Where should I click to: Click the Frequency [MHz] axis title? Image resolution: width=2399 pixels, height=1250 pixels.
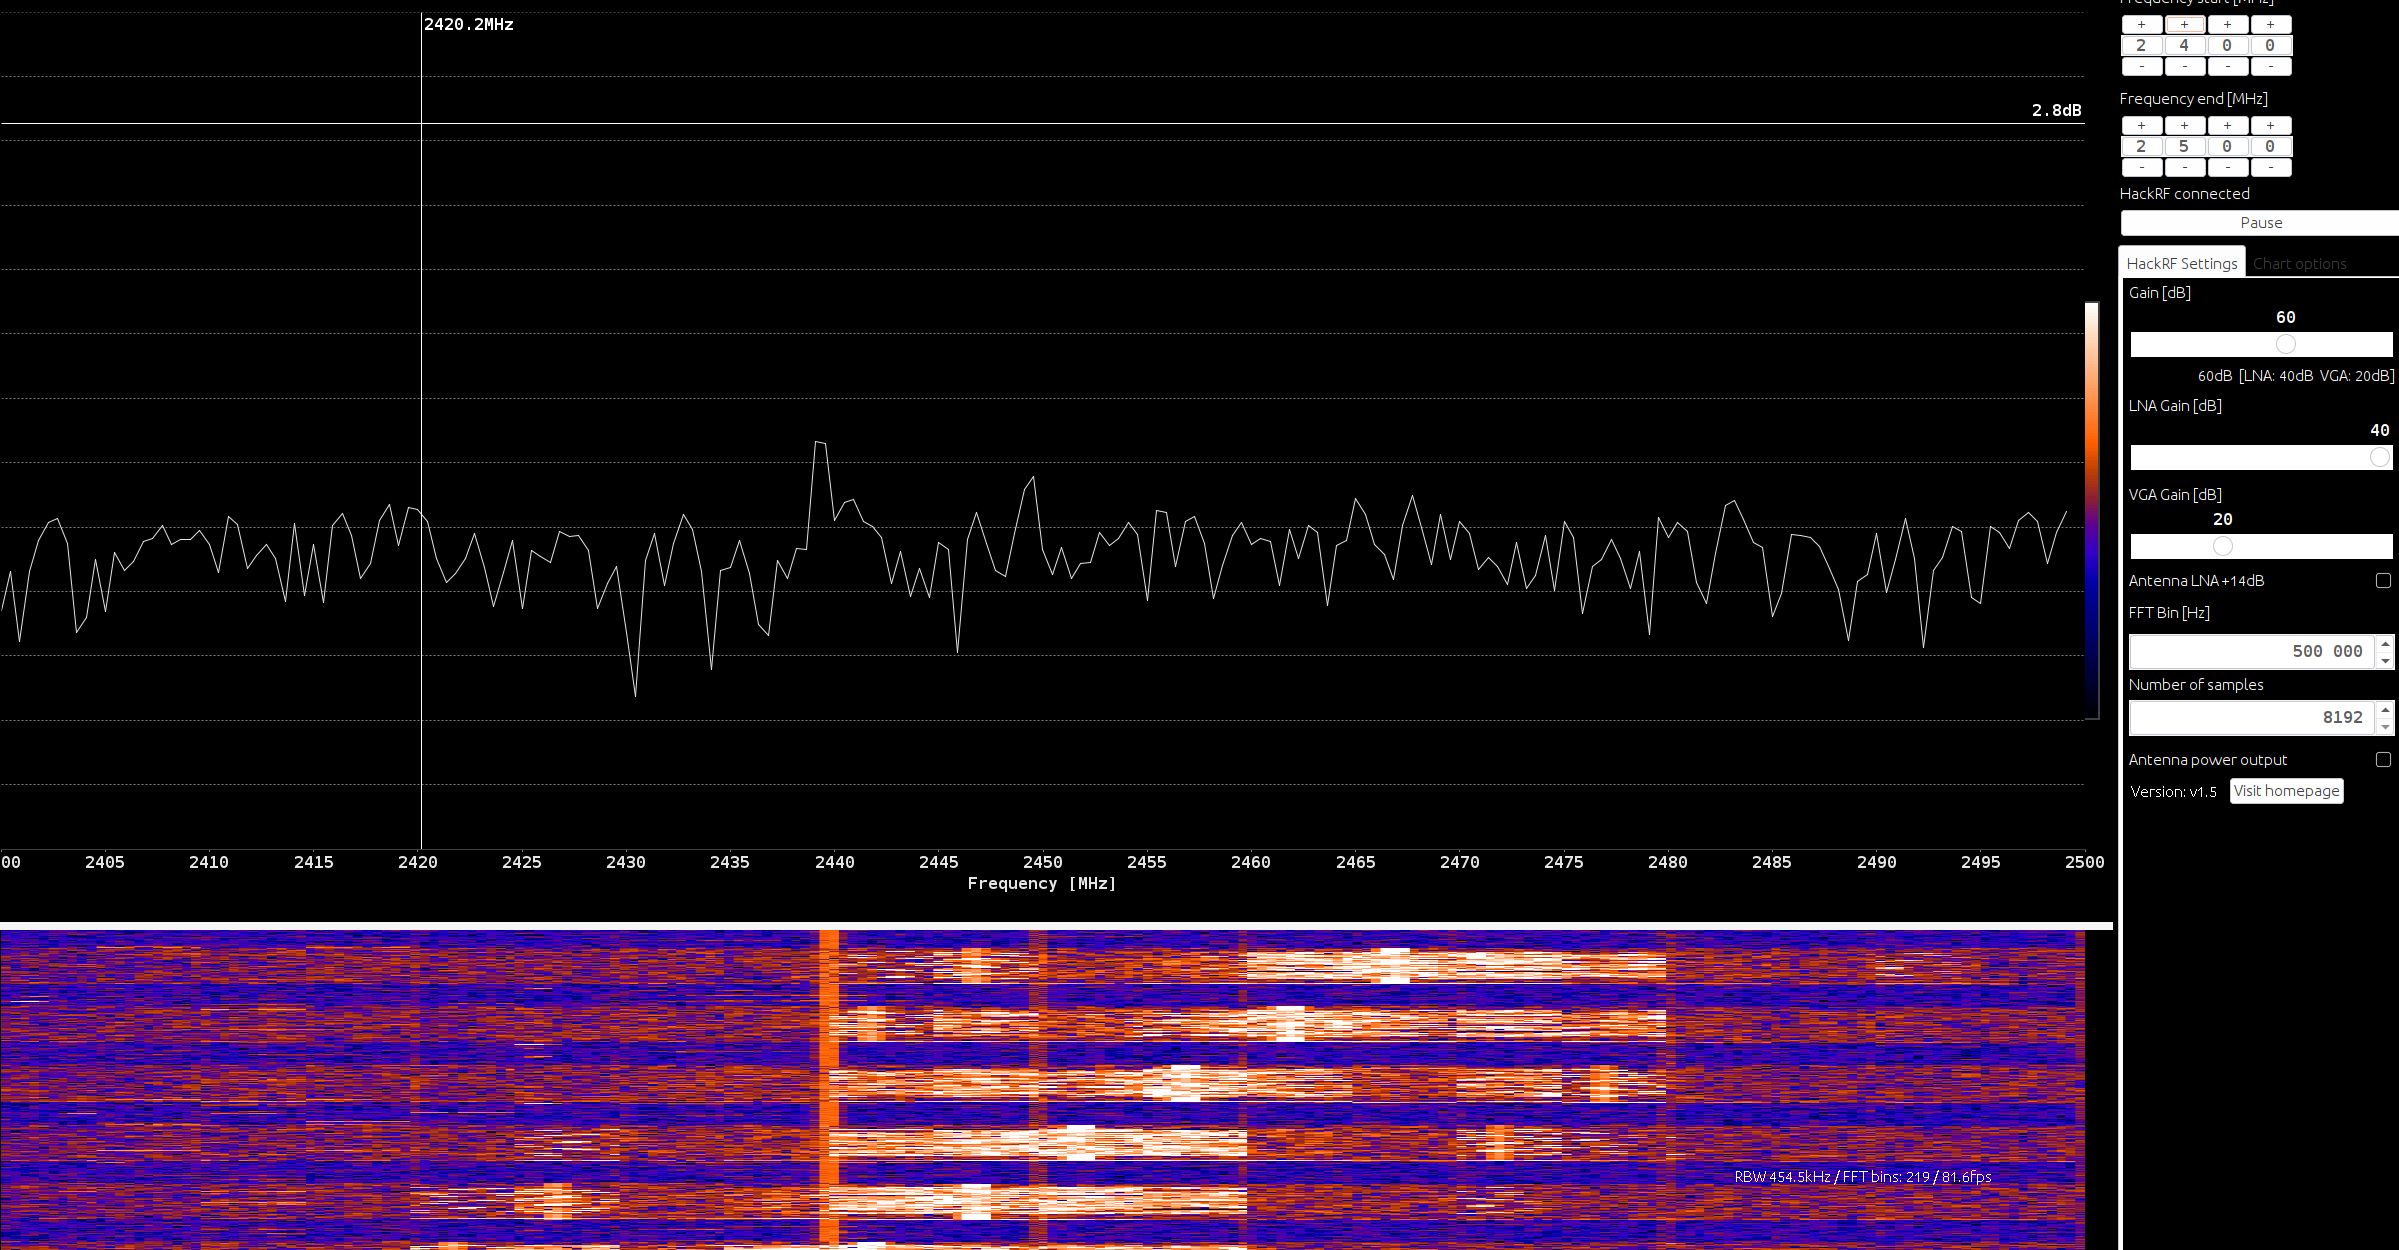tap(1041, 884)
